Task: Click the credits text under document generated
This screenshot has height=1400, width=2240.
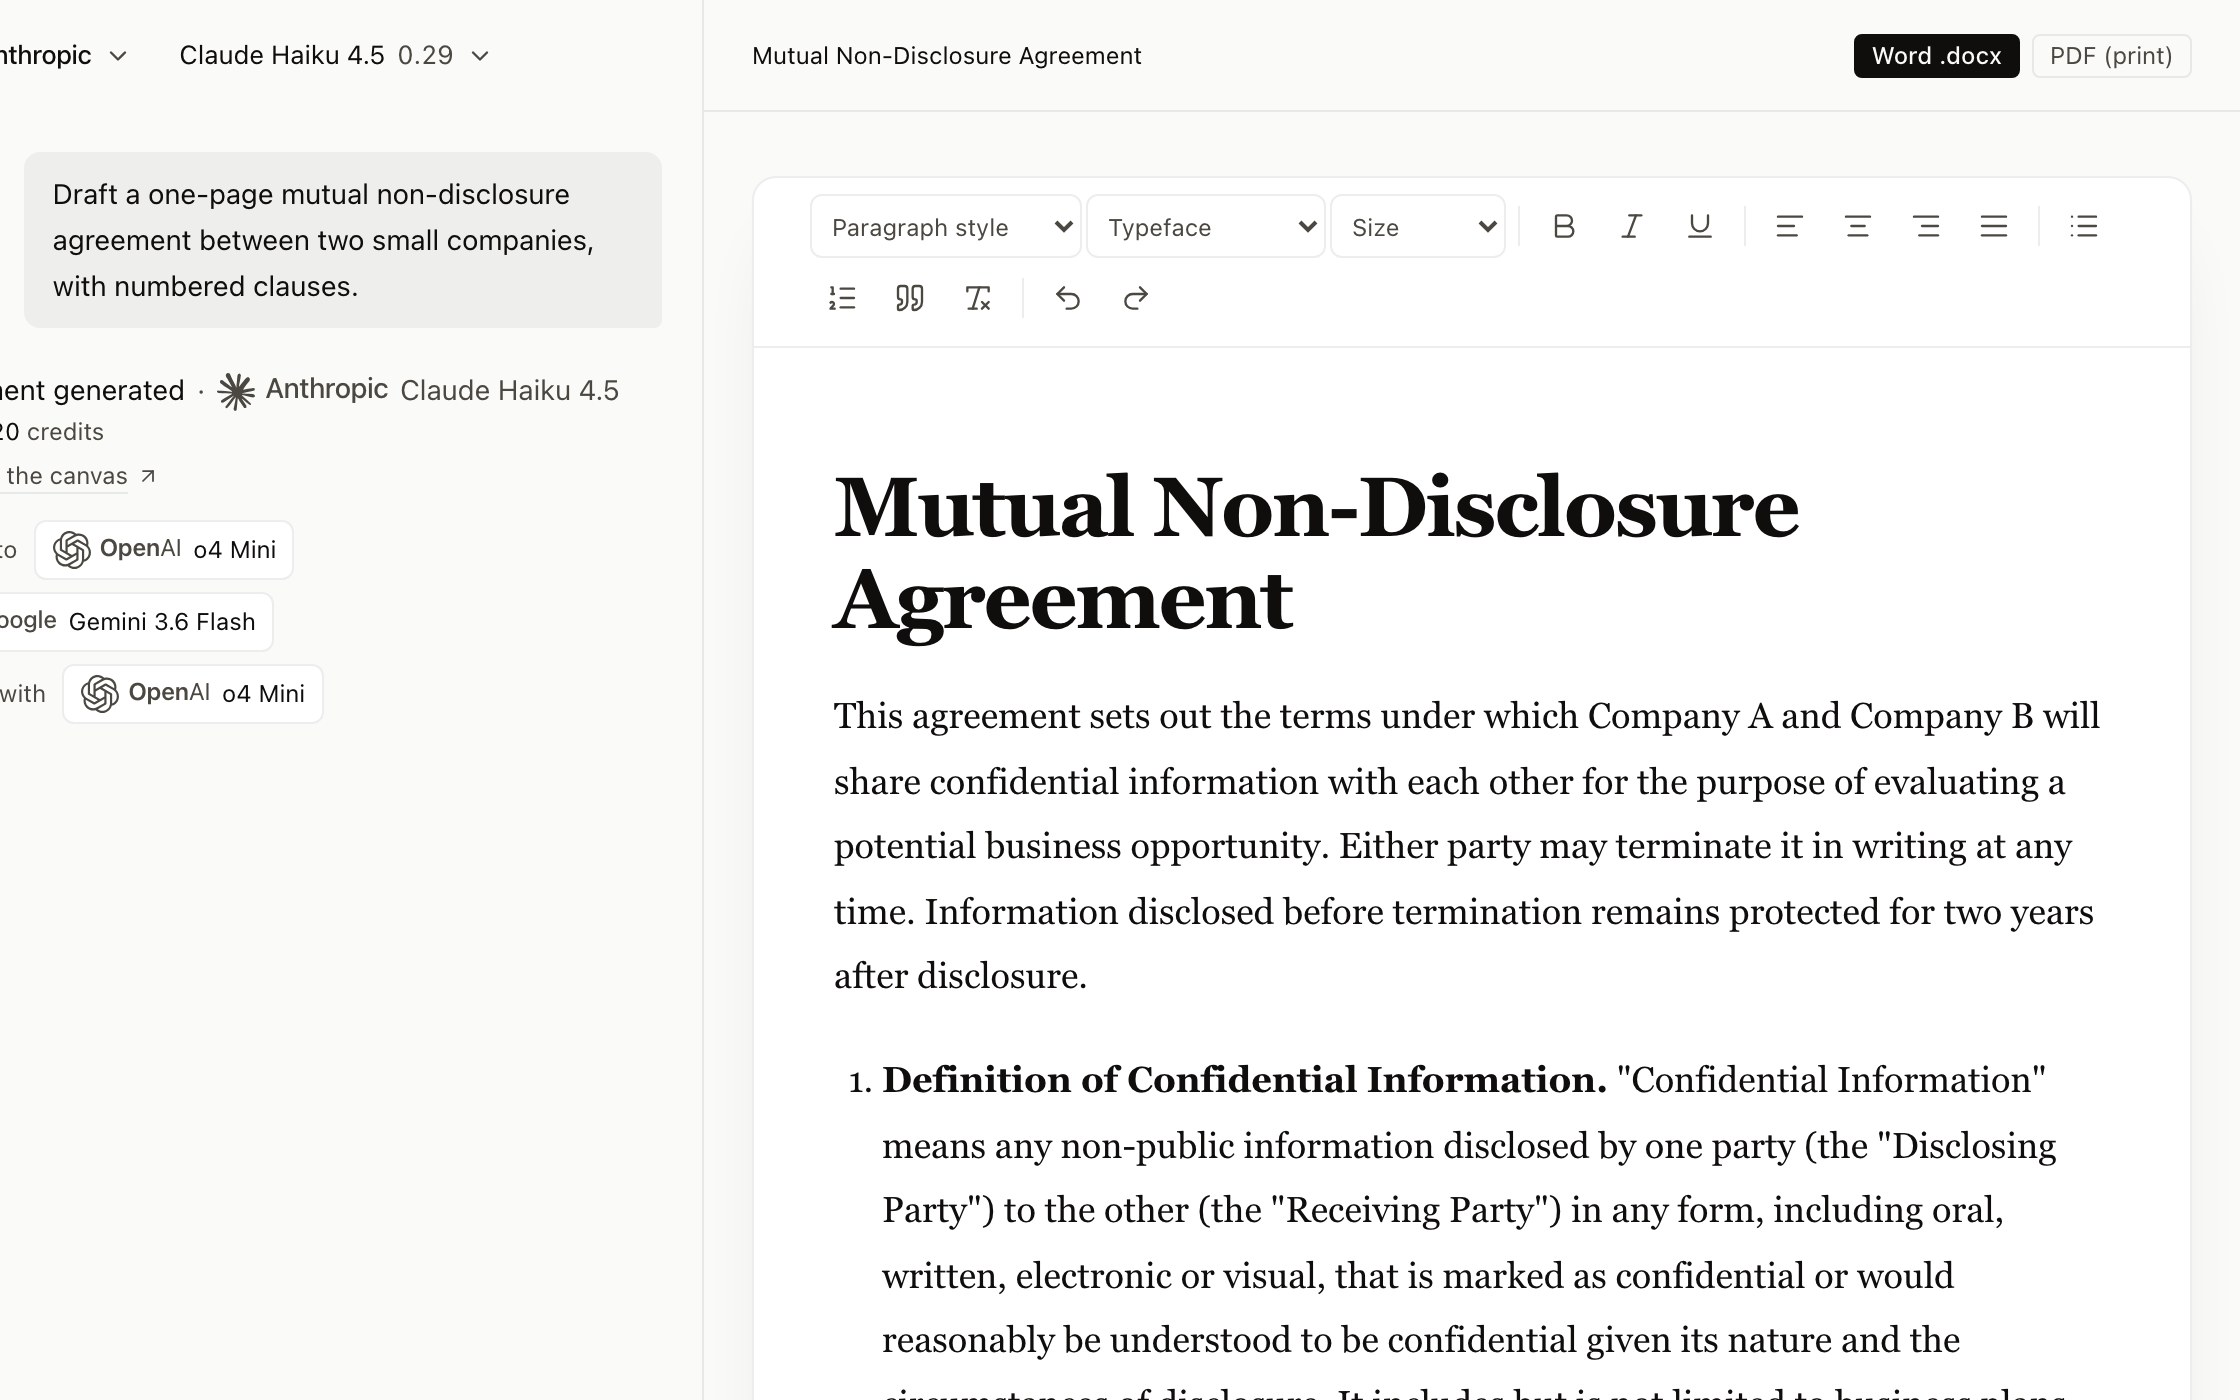Action: click(x=52, y=432)
